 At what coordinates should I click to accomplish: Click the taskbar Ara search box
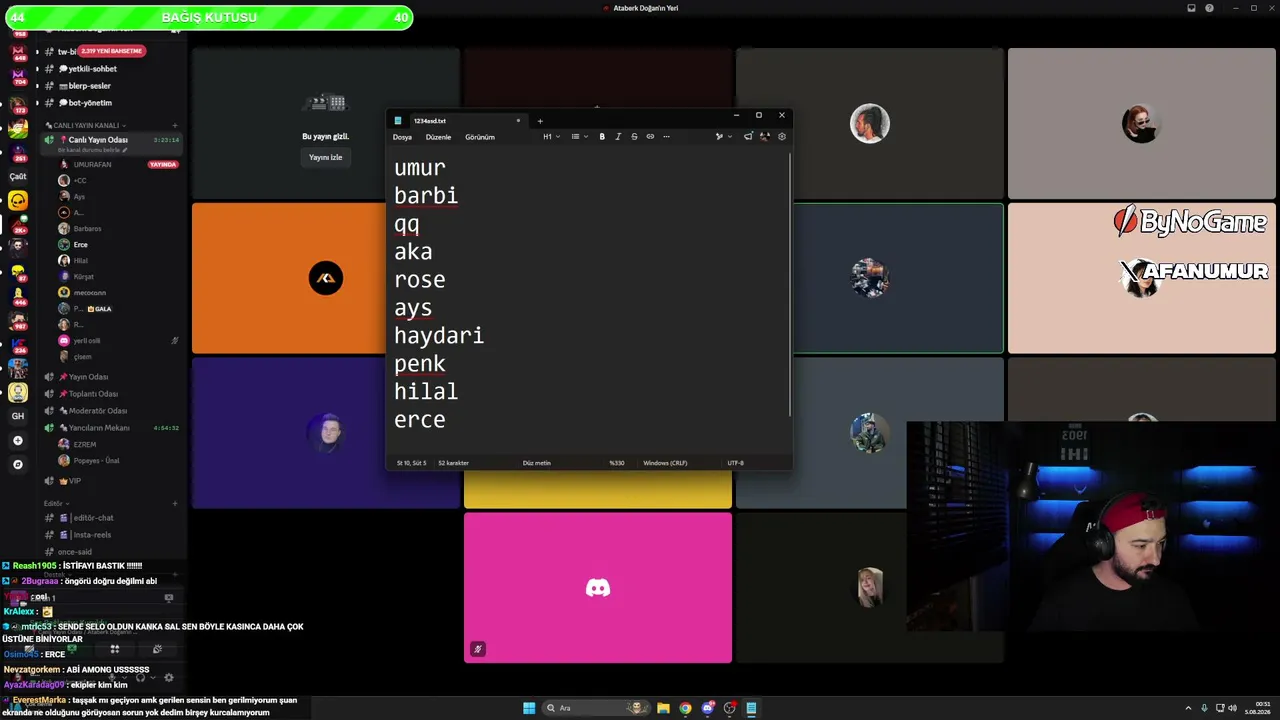pos(596,708)
